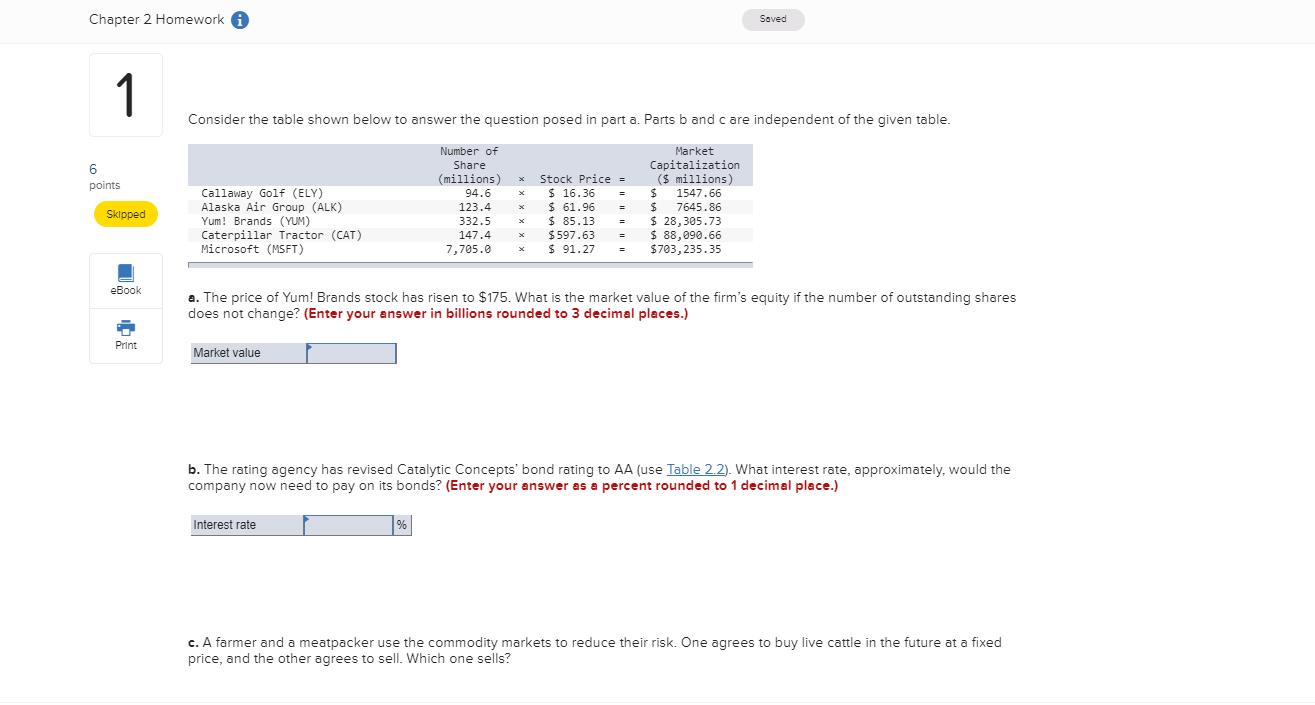The image size is (1315, 705).
Task: Click the 'Consider the table shown below' instruction
Action: tap(569, 120)
